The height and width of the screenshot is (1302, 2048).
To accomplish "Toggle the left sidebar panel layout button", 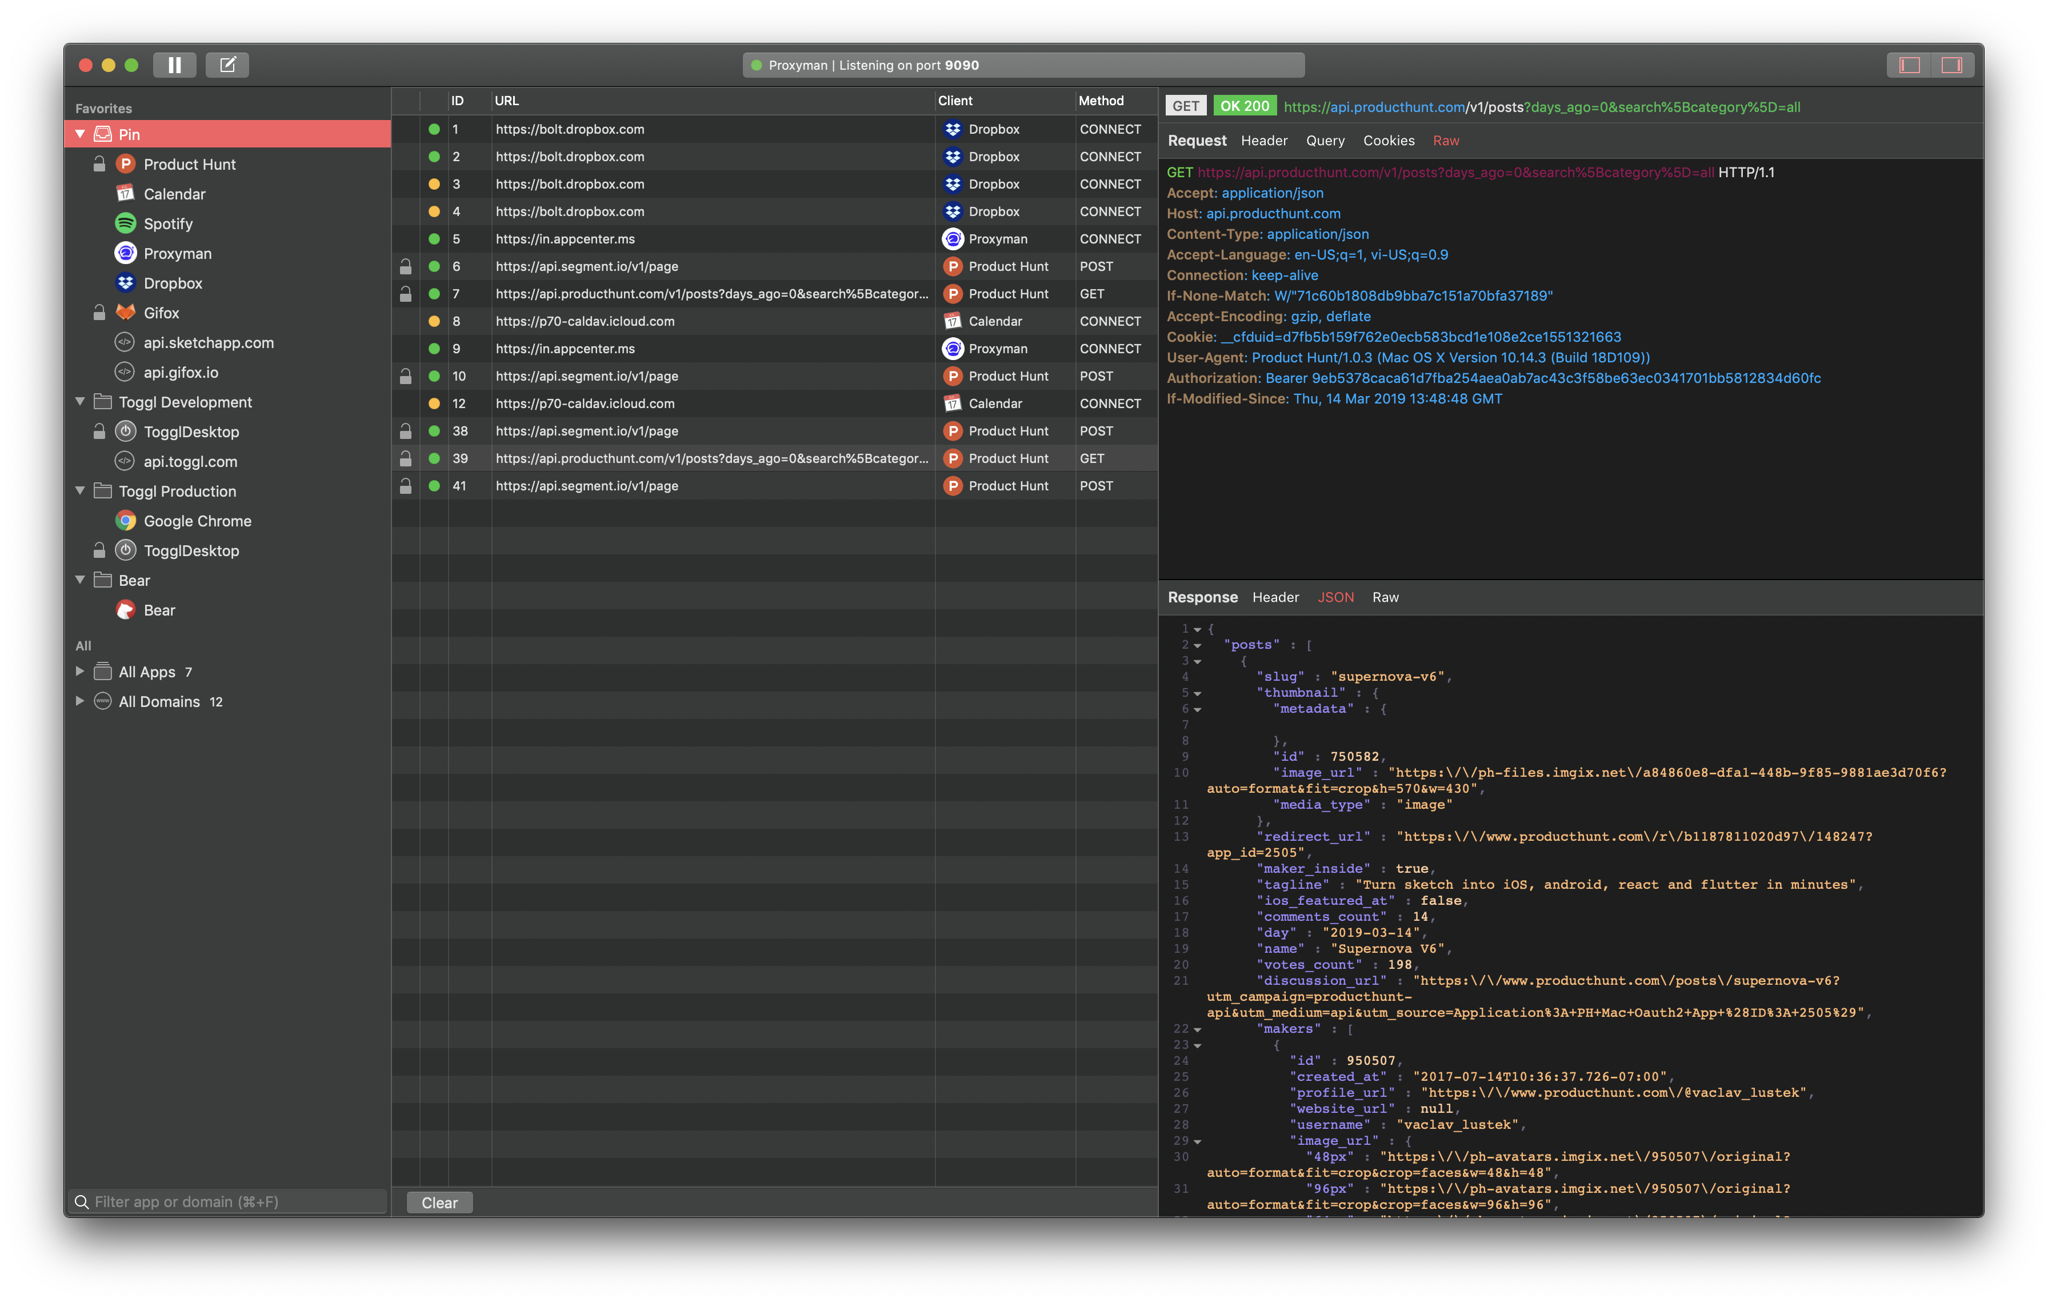I will (x=1910, y=65).
